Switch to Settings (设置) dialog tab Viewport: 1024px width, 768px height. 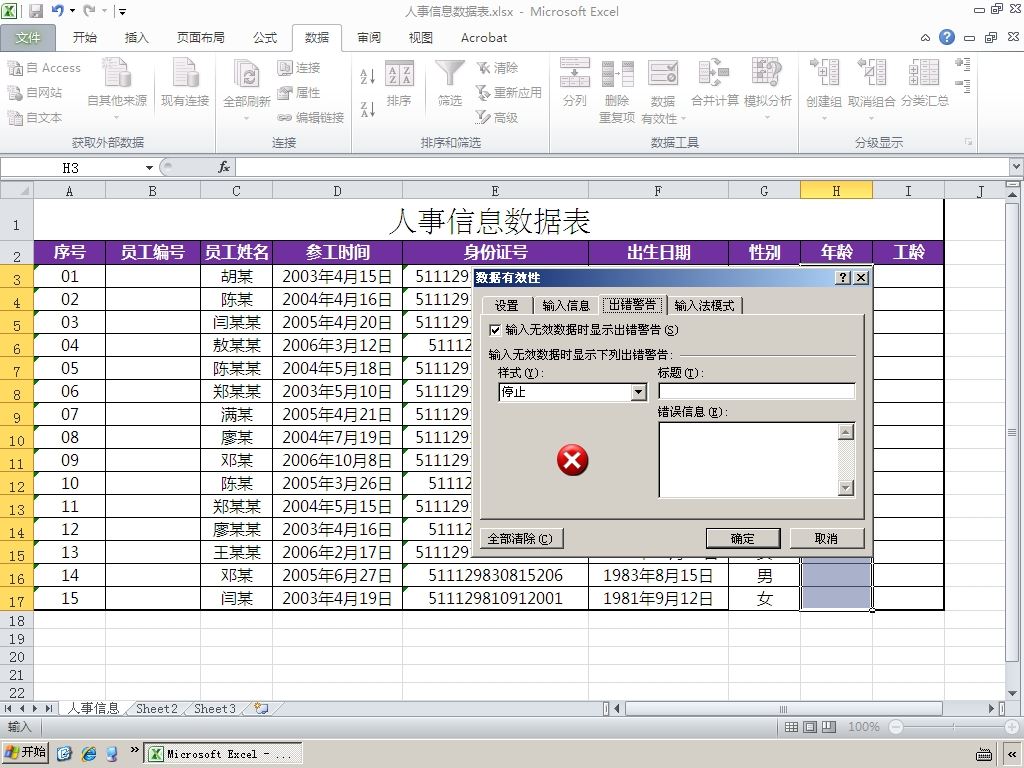507,306
